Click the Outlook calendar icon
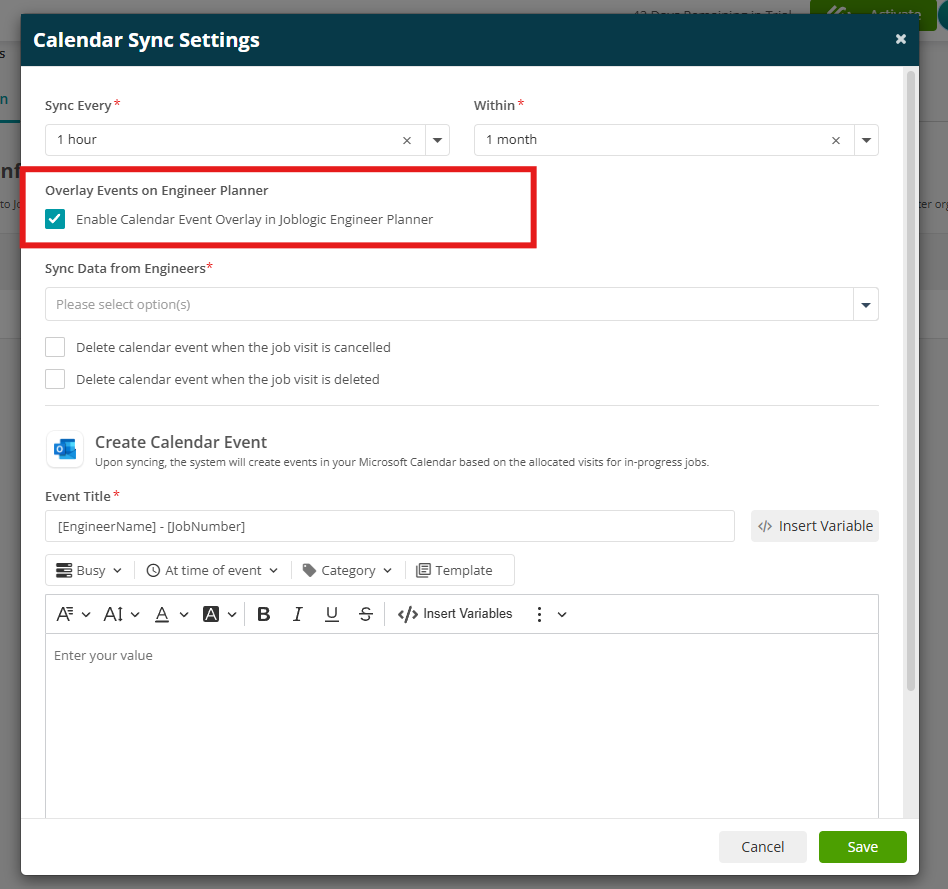 click(65, 449)
